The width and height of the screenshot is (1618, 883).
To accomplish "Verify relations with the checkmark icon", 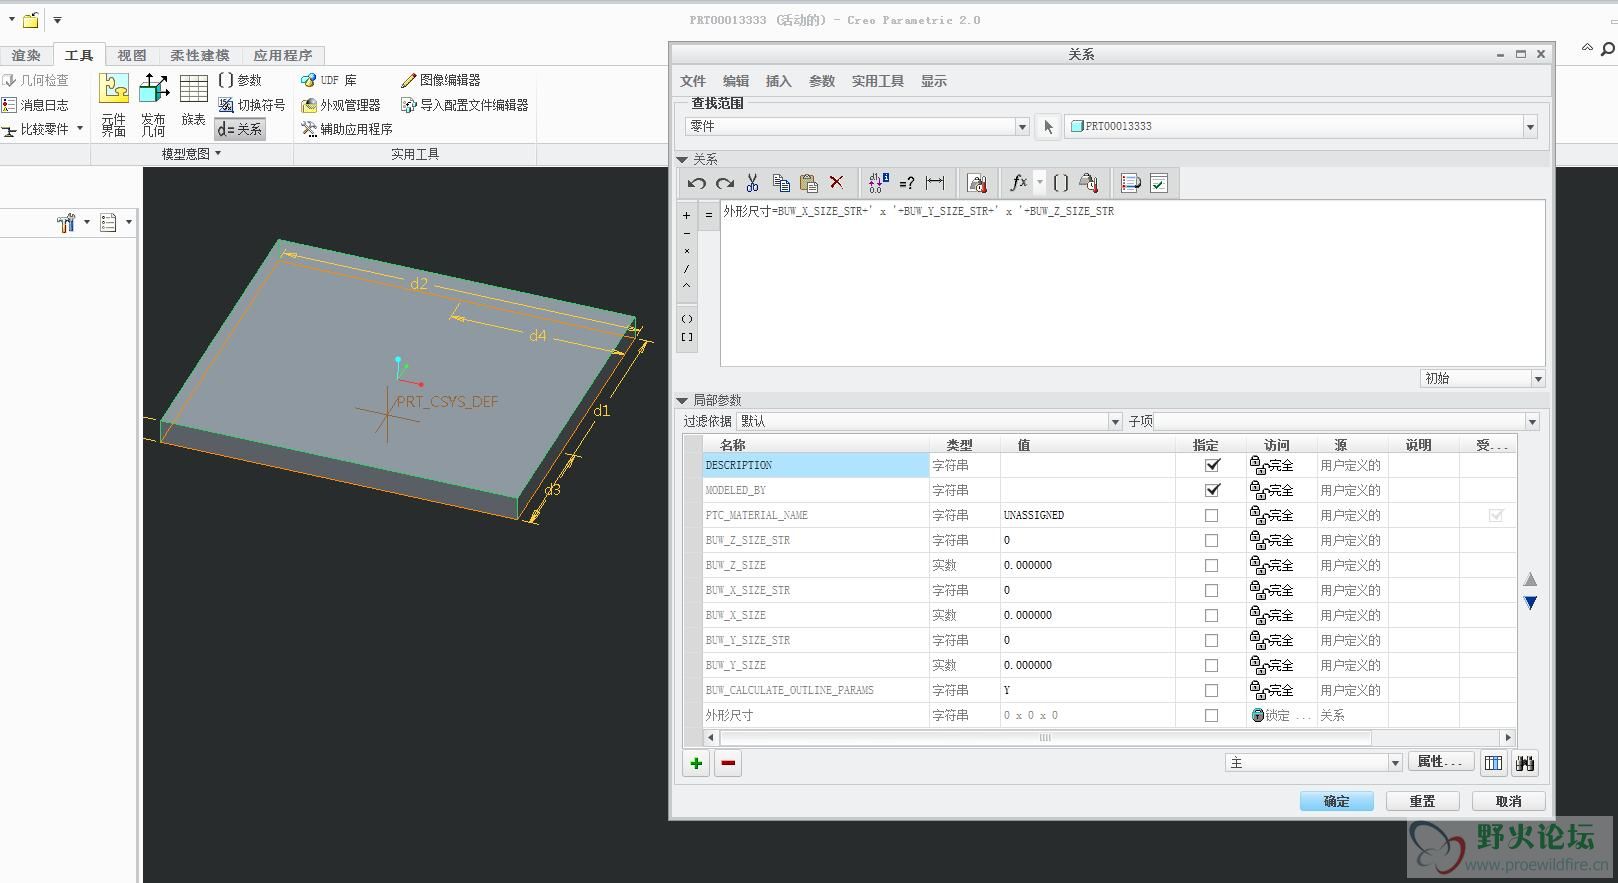I will [x=1159, y=183].
